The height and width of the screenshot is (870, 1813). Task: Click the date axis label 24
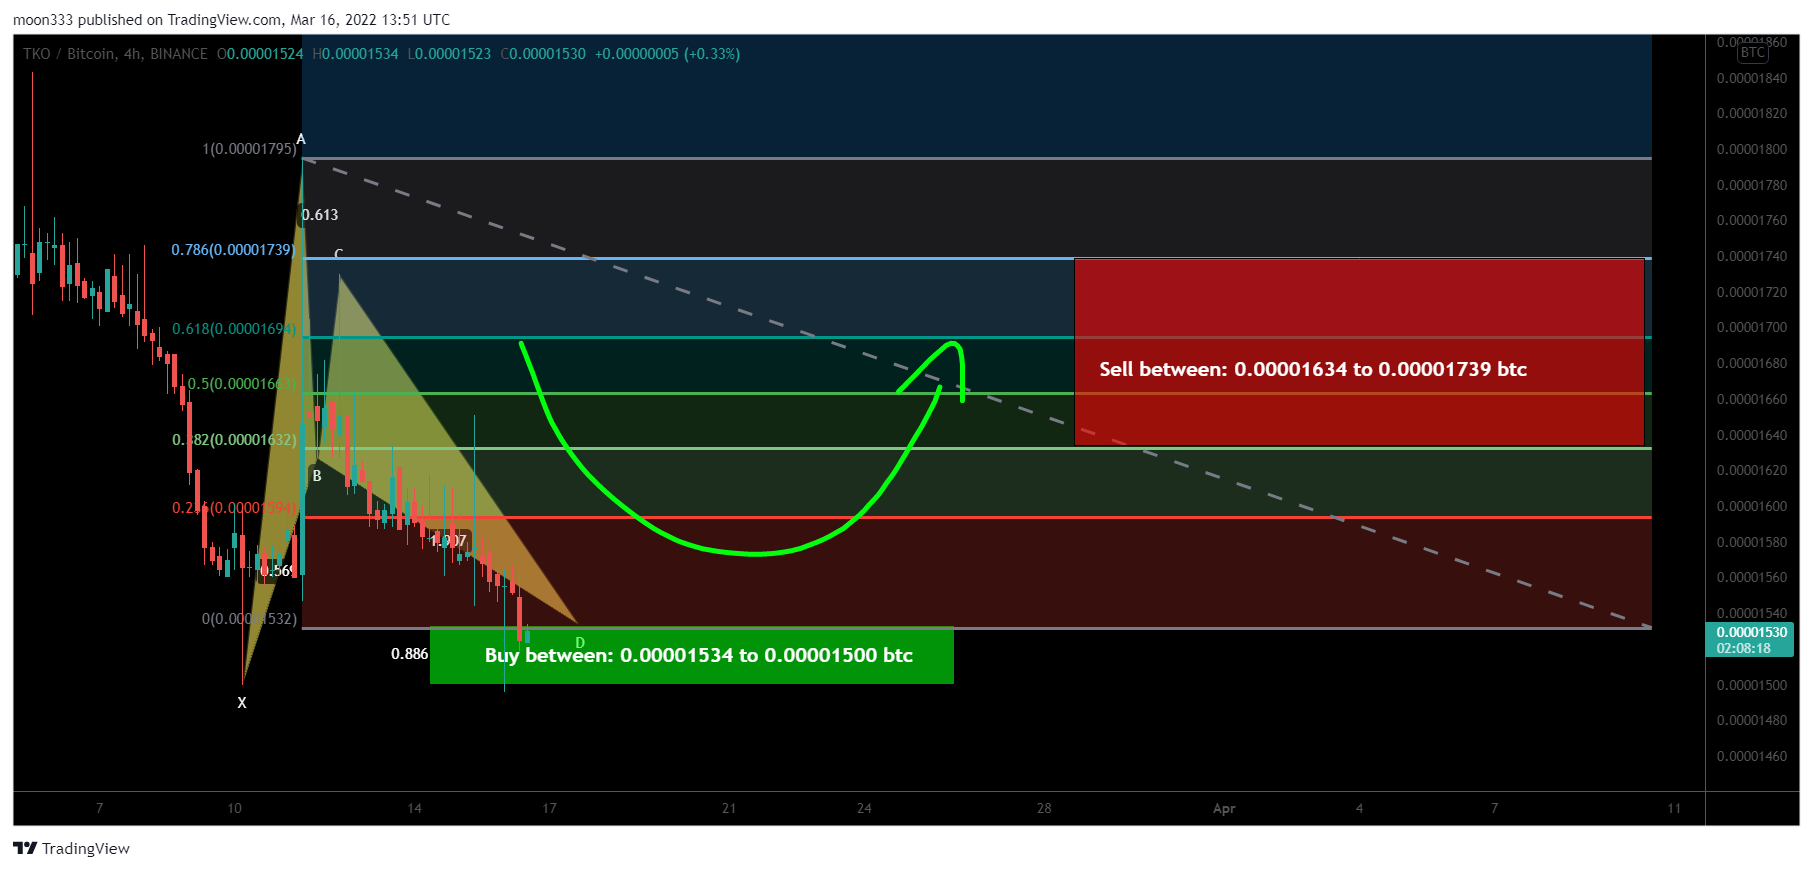(864, 808)
